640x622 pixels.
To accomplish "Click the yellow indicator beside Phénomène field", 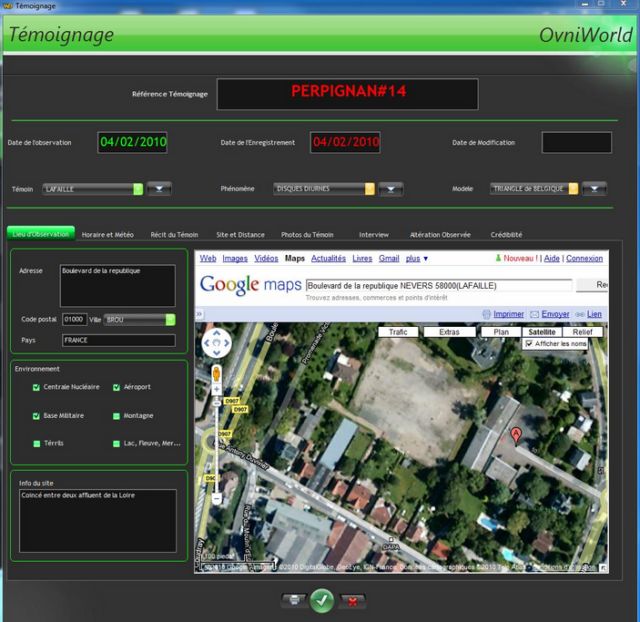I will click(x=370, y=189).
